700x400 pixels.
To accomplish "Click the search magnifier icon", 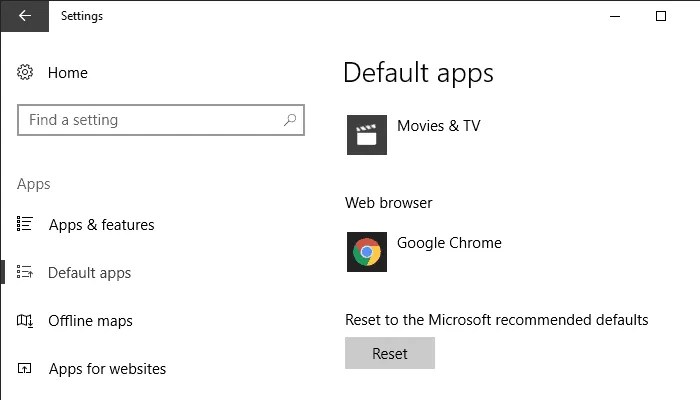I will point(290,120).
